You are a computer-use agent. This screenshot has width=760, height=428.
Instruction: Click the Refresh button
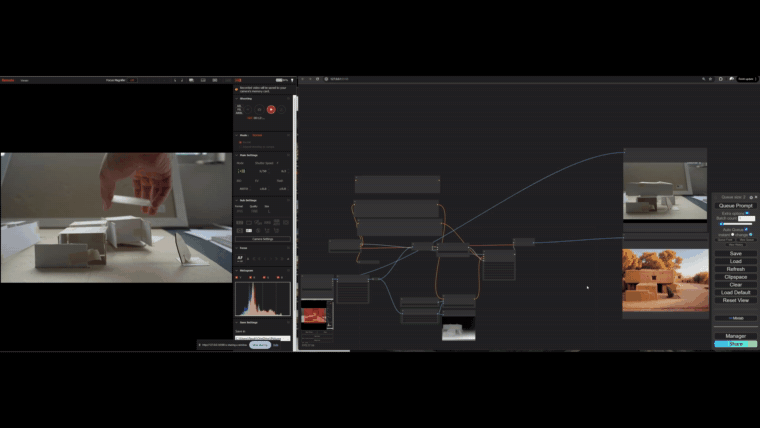point(735,269)
